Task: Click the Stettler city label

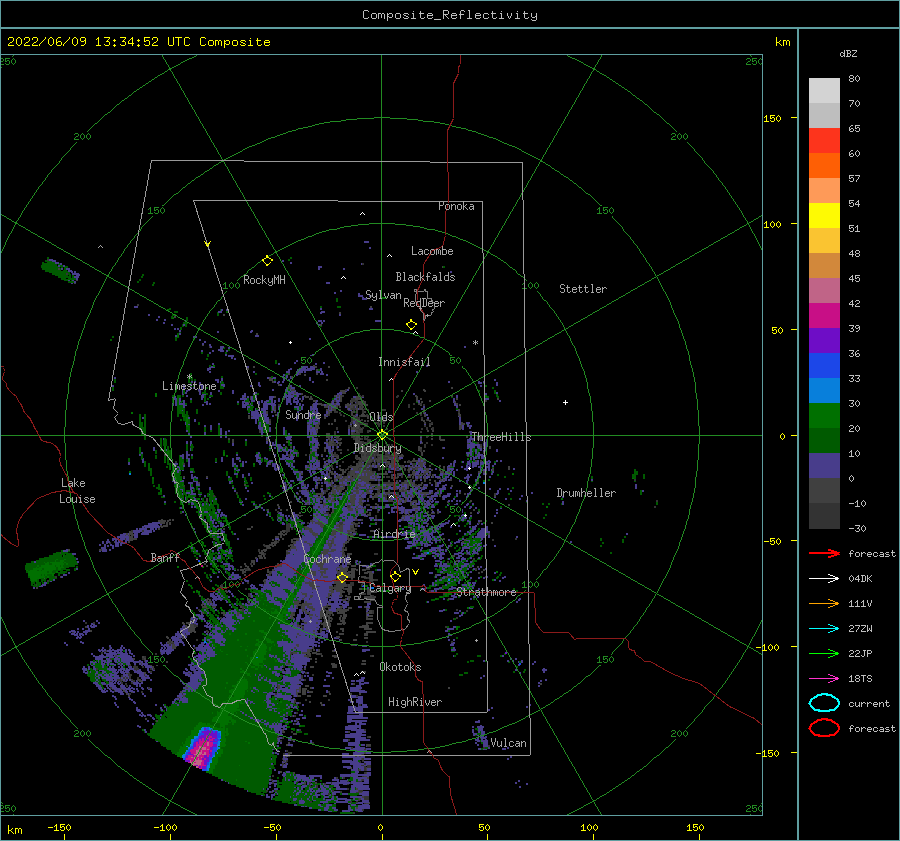Action: click(x=583, y=289)
